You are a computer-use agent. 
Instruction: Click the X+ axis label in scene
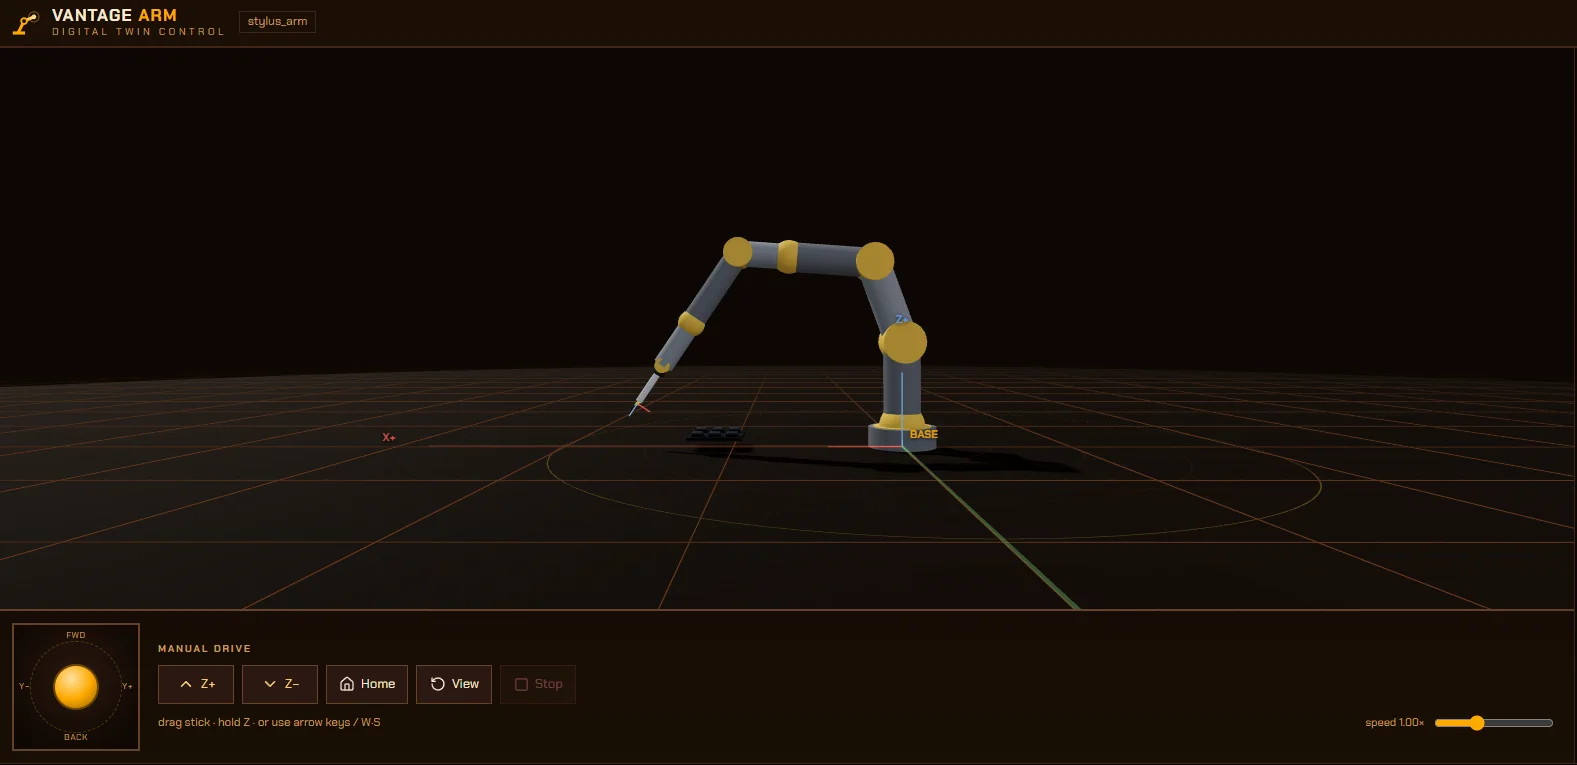389,437
